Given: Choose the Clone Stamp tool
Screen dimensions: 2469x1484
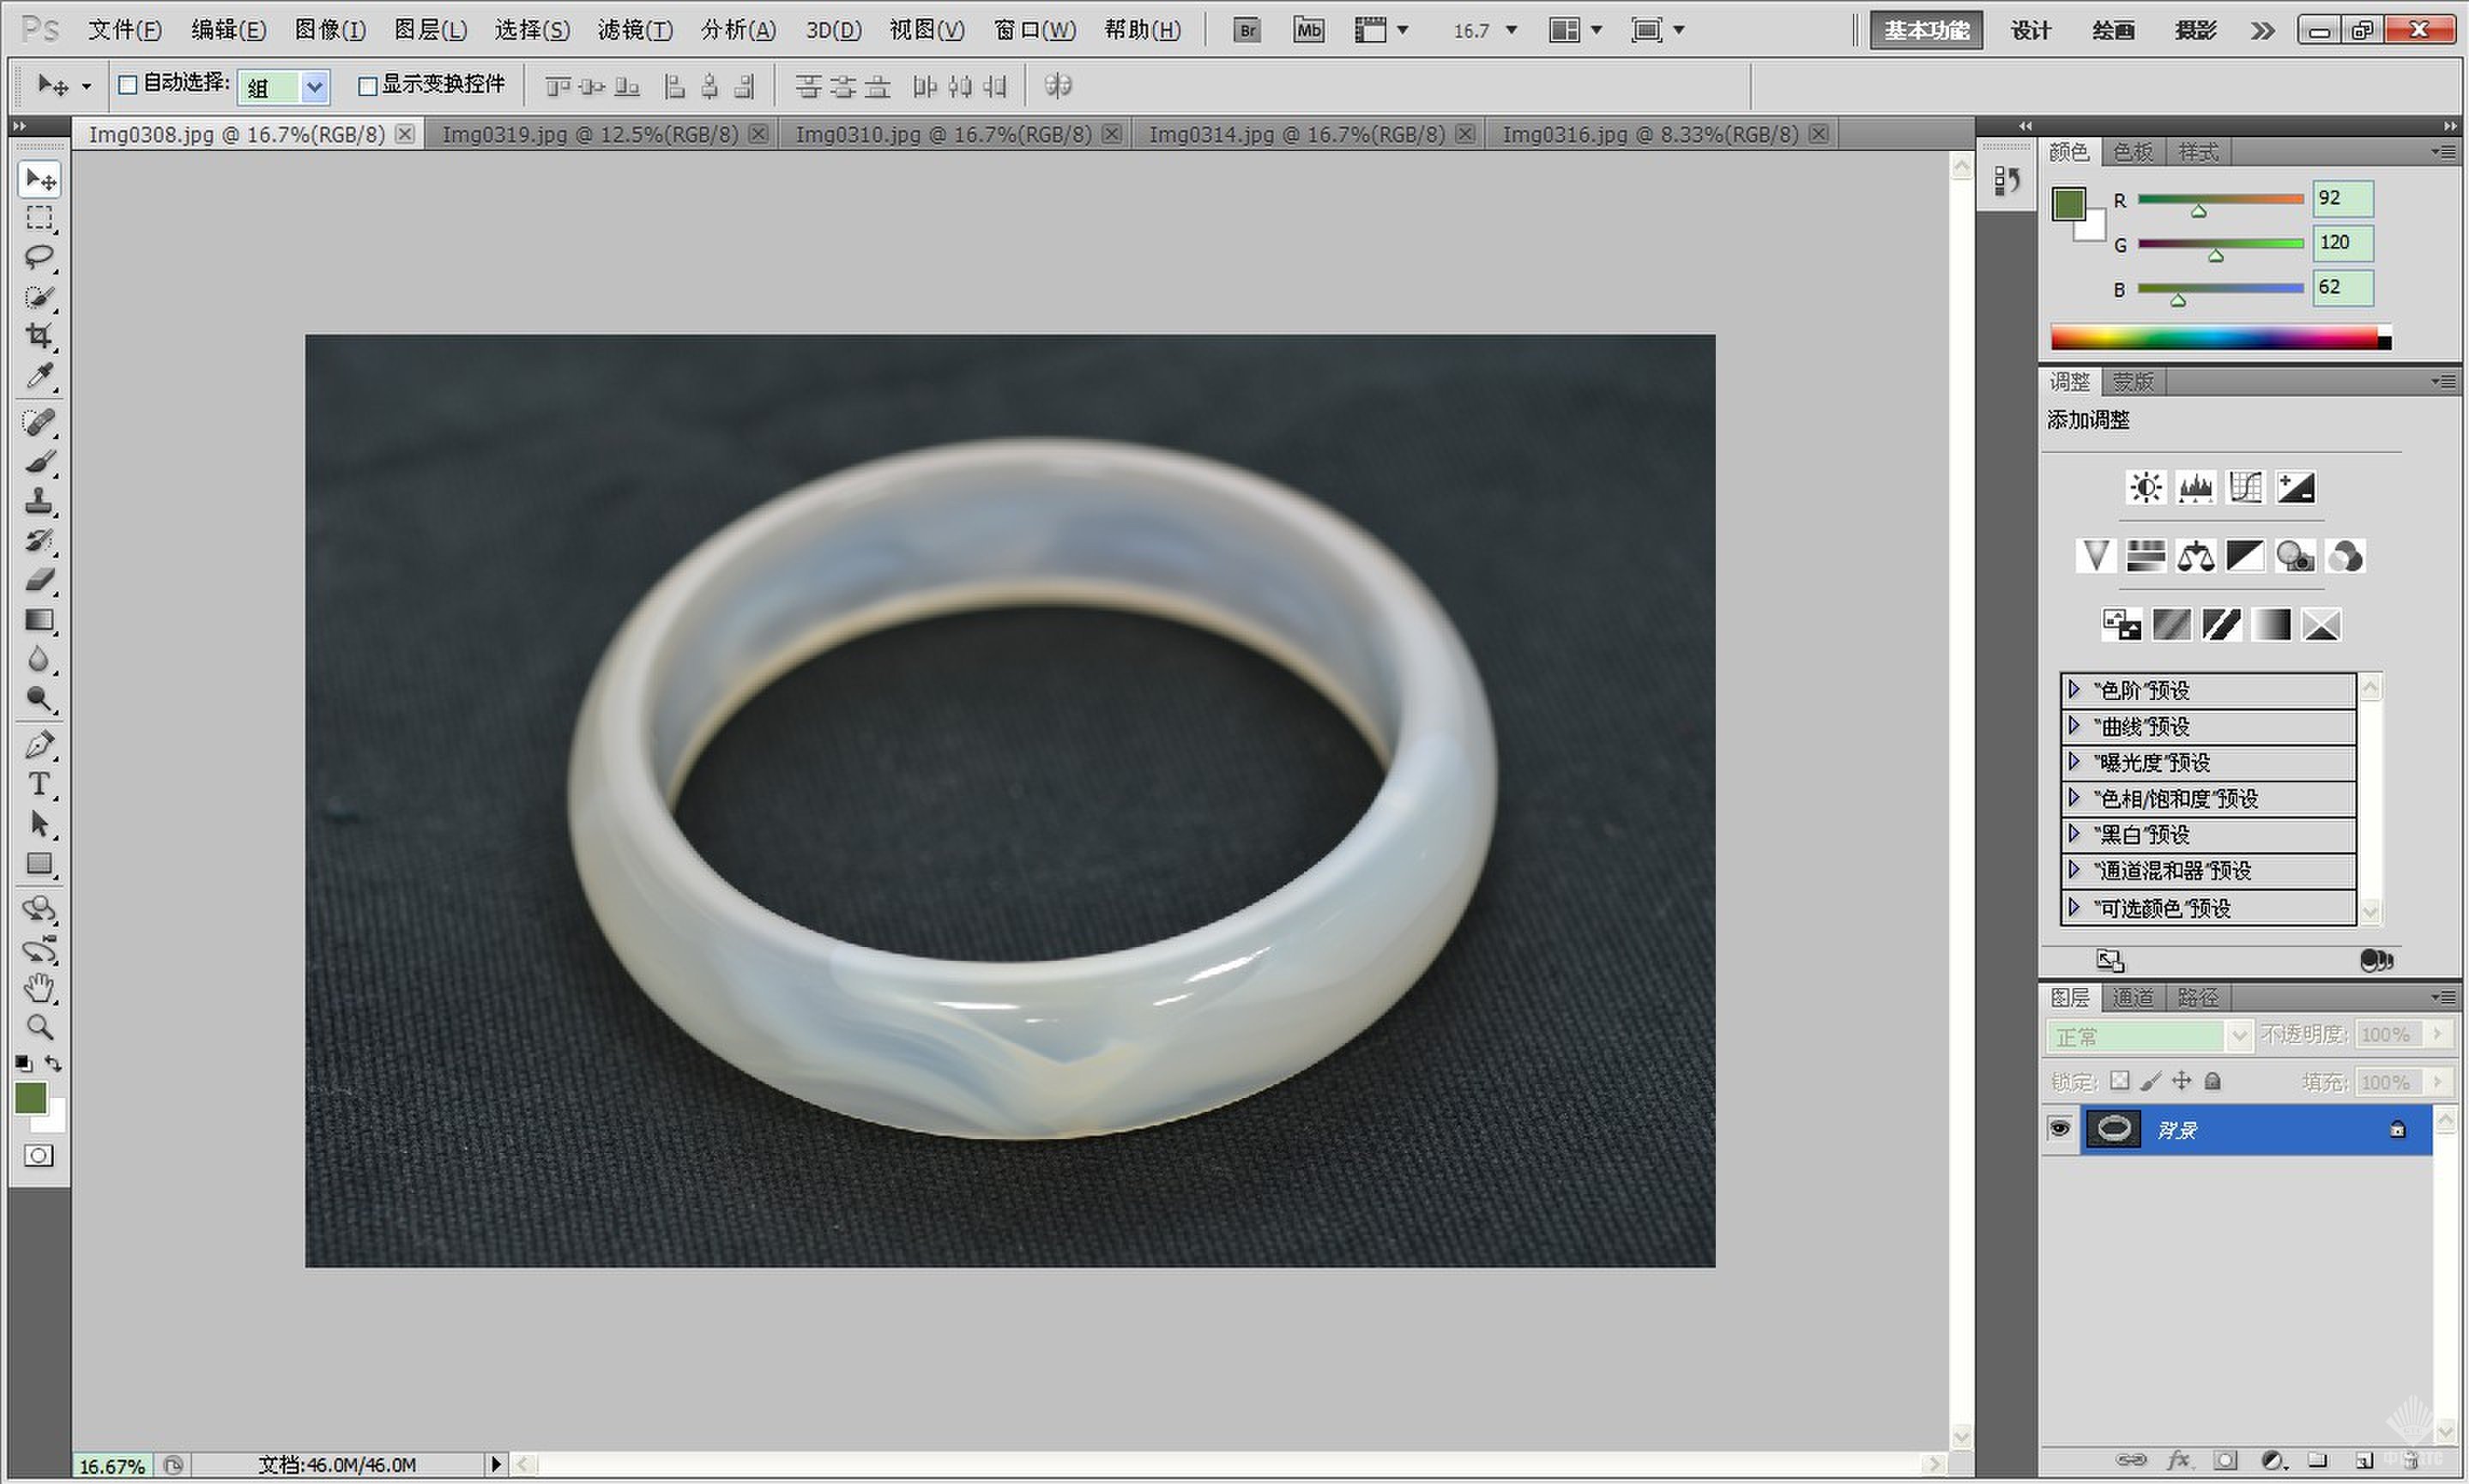Looking at the screenshot, I should [x=39, y=501].
